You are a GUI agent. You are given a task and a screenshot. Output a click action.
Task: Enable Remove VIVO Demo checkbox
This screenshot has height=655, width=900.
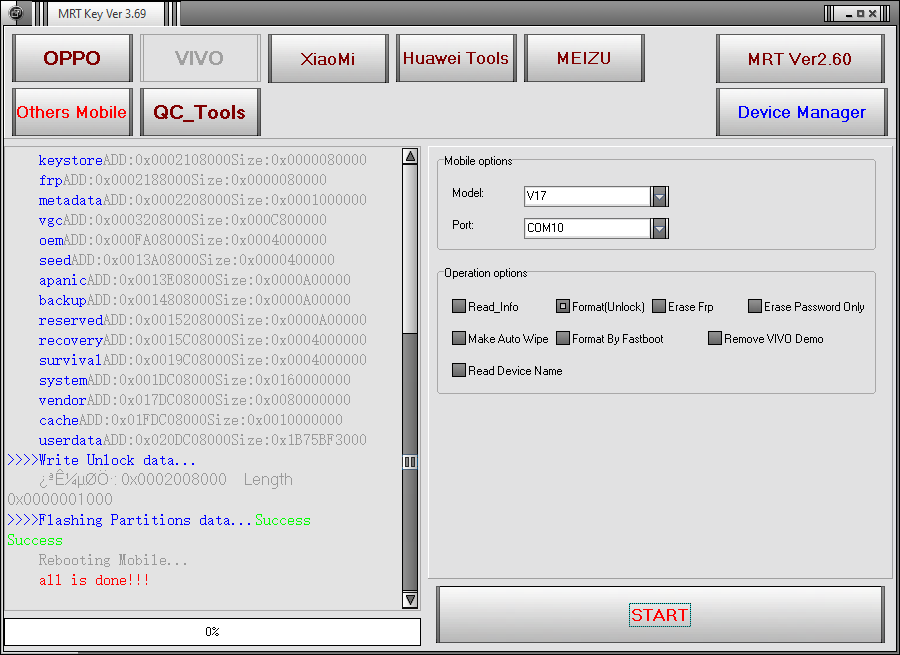point(715,338)
